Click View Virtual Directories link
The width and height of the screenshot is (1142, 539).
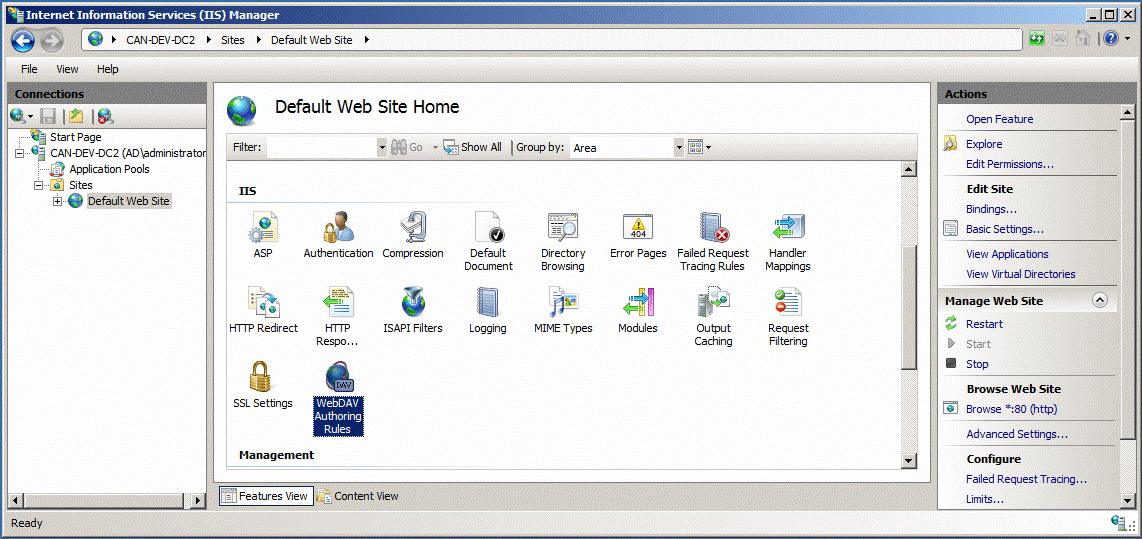[x=1020, y=274]
